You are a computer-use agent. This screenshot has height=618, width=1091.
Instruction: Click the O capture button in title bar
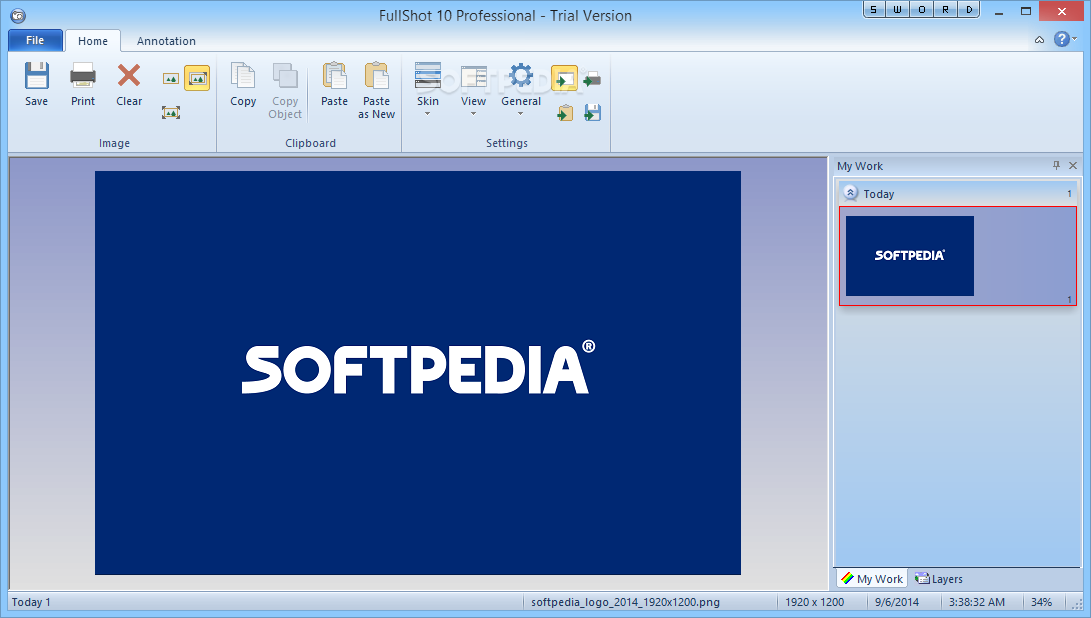(922, 10)
